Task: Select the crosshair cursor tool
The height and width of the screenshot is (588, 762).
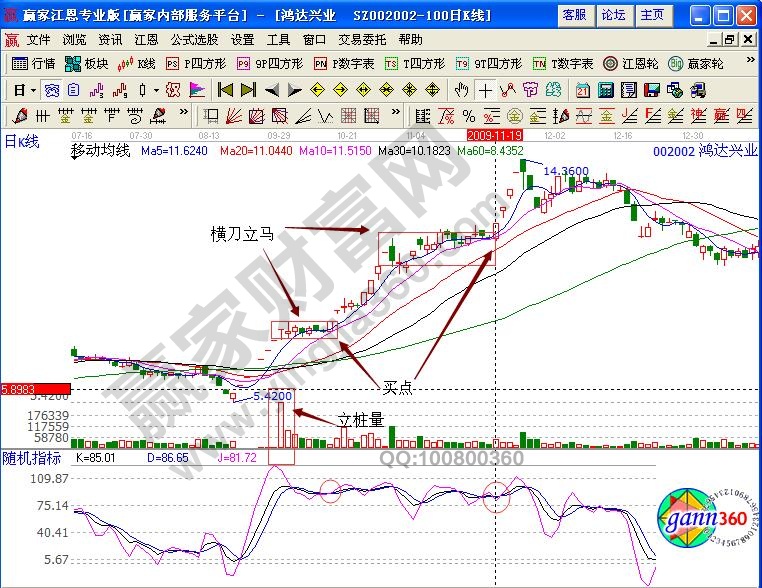Action: coord(486,89)
